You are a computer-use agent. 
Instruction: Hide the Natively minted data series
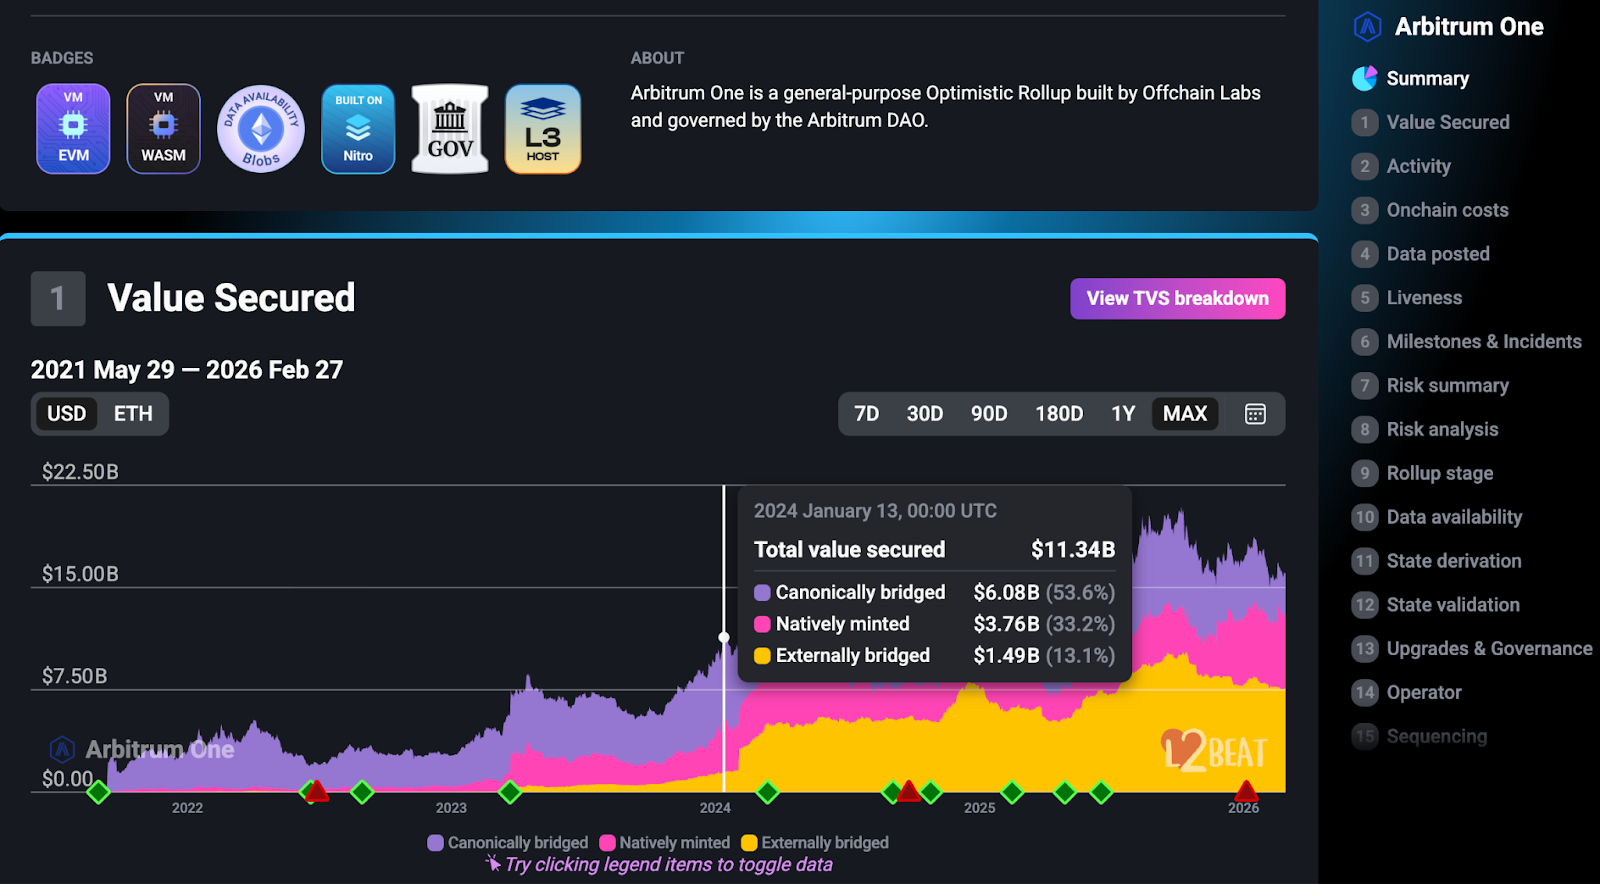click(665, 843)
